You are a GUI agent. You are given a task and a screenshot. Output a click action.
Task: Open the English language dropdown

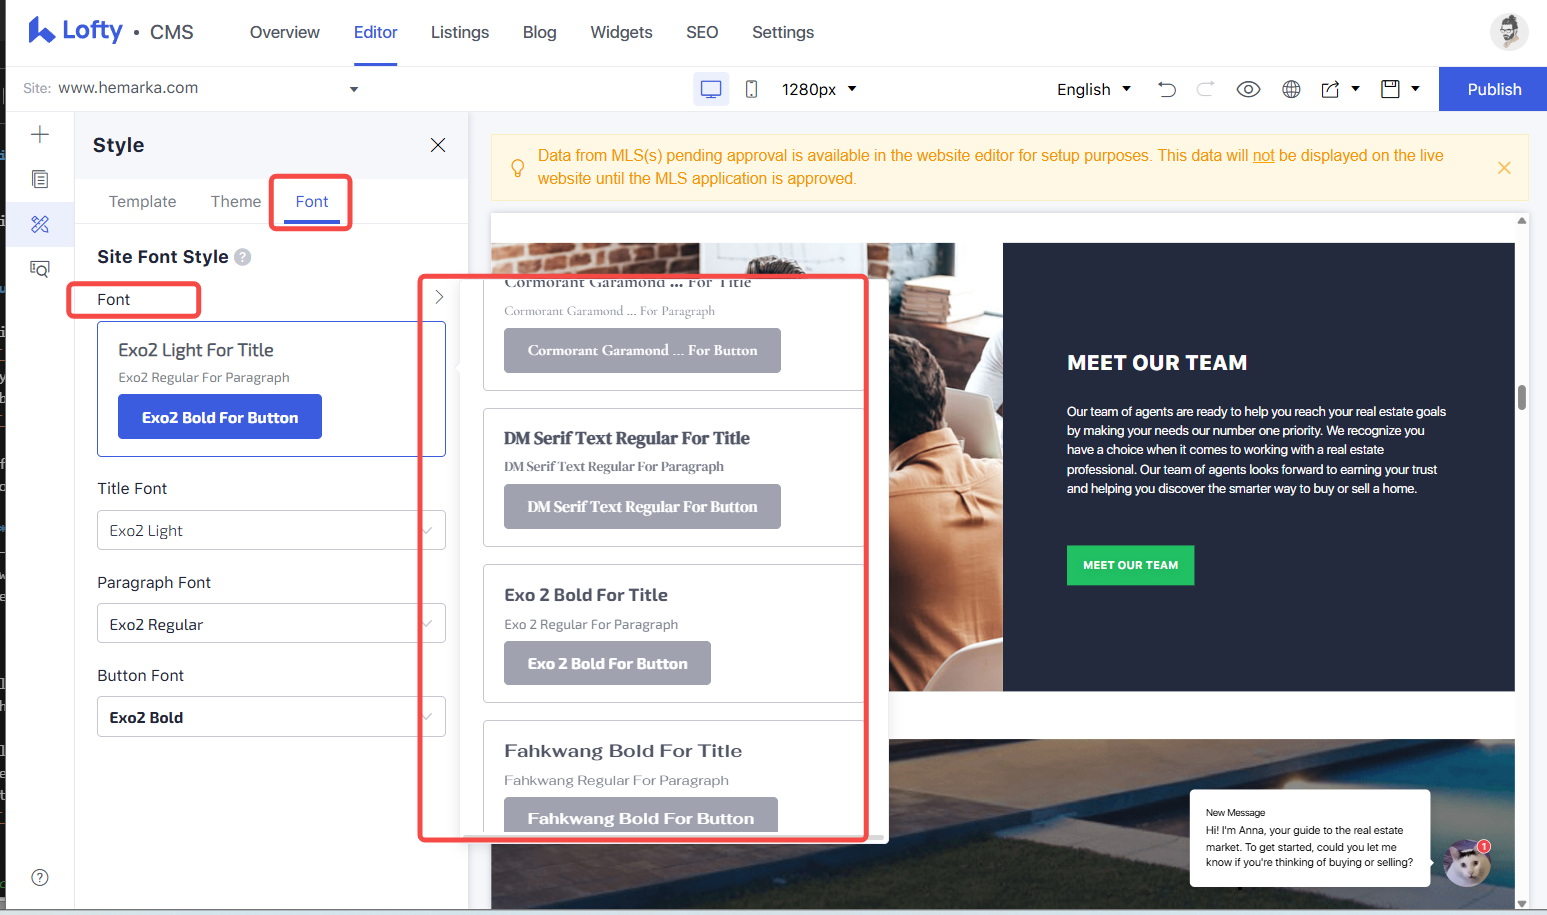1094,89
